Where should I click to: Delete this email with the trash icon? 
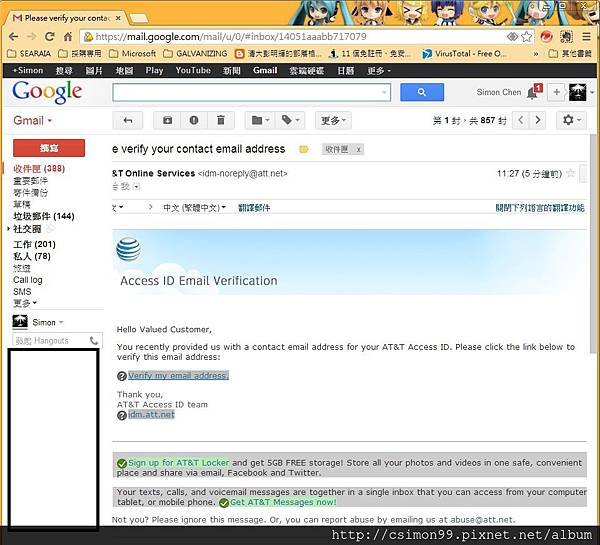coord(221,121)
